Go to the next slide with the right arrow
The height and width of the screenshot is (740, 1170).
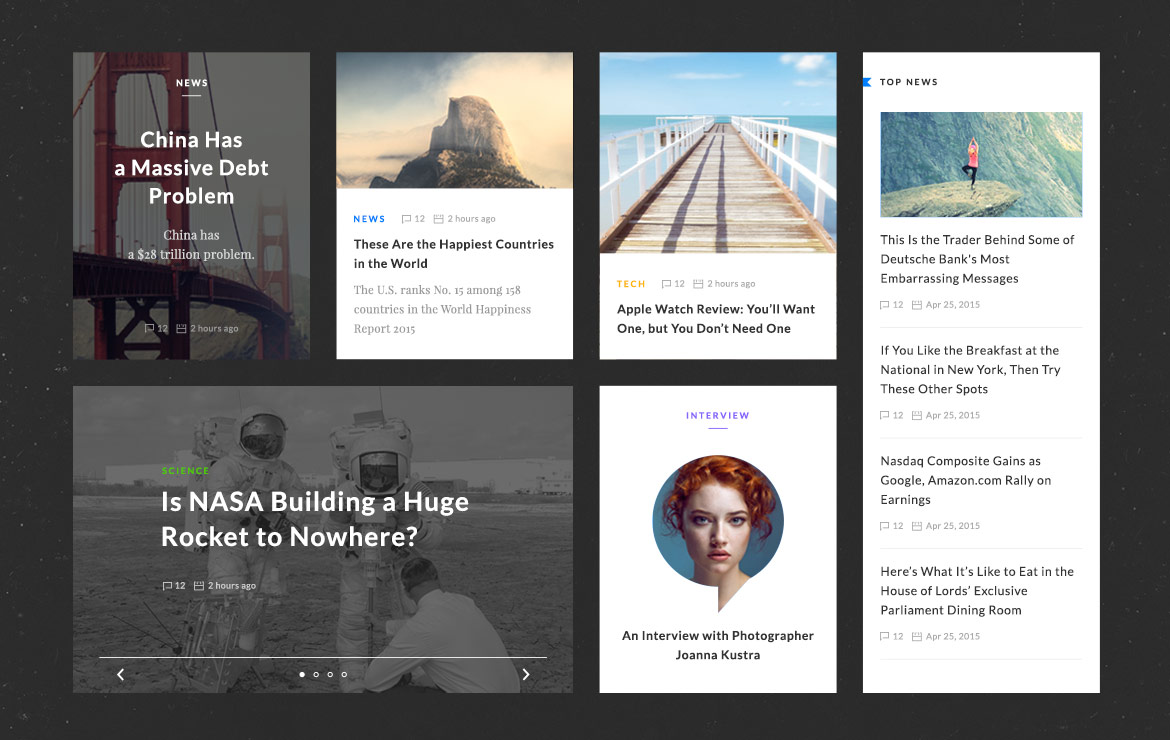click(x=526, y=674)
